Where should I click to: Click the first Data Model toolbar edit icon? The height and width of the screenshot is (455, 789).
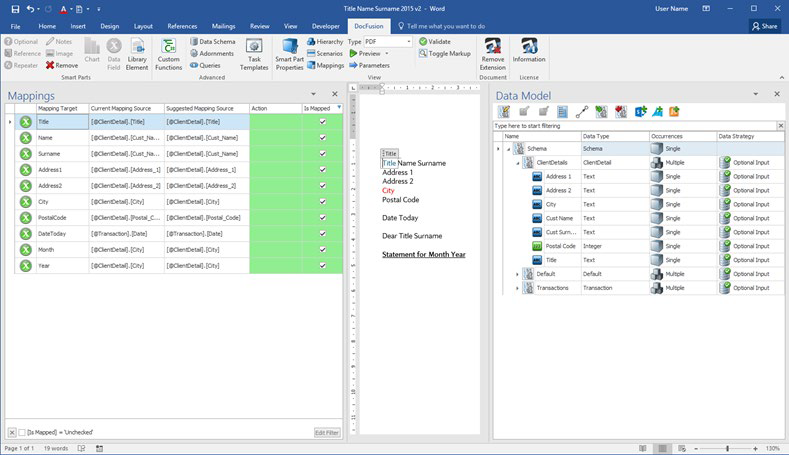(x=504, y=112)
